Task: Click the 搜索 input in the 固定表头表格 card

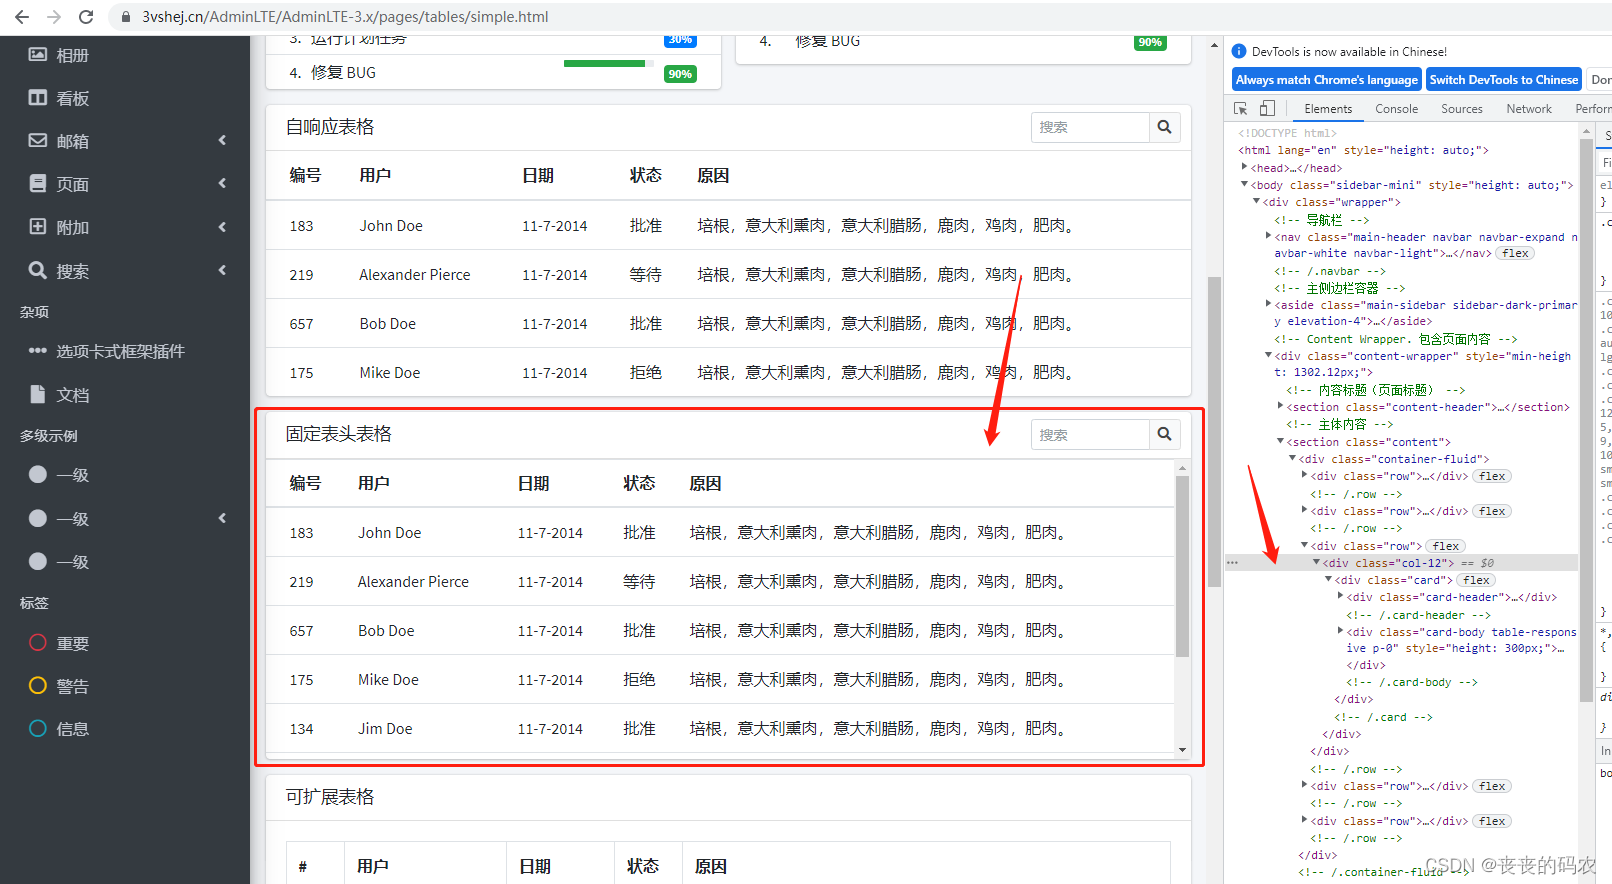Action: (x=1090, y=434)
